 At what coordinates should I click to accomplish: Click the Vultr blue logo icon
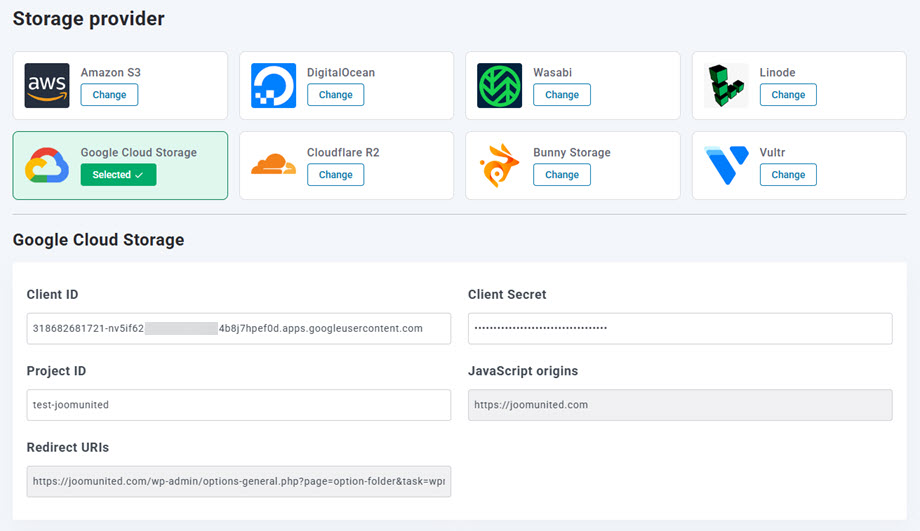(726, 166)
